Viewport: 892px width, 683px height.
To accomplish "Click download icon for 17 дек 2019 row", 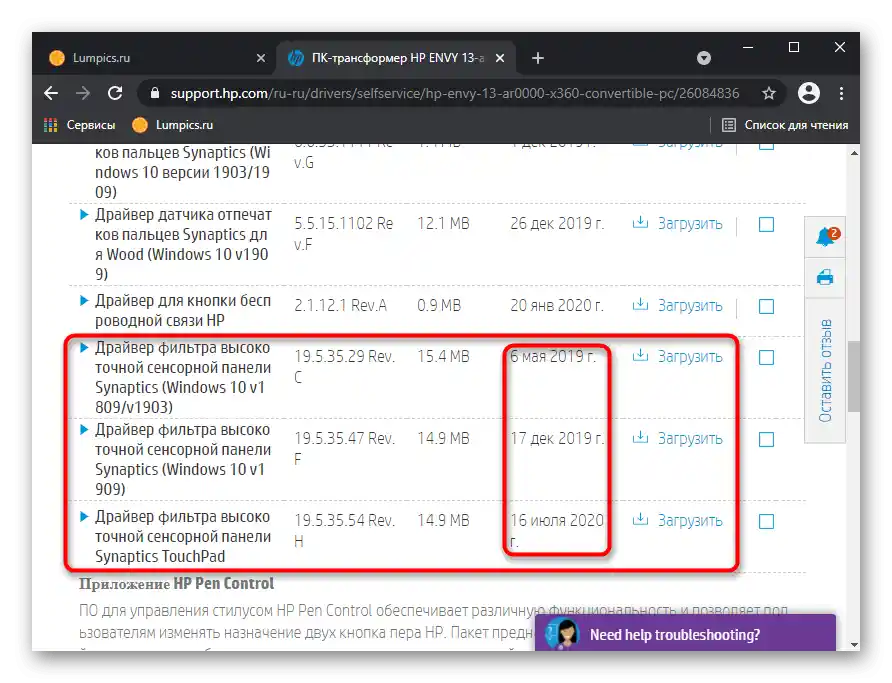I will [x=641, y=437].
